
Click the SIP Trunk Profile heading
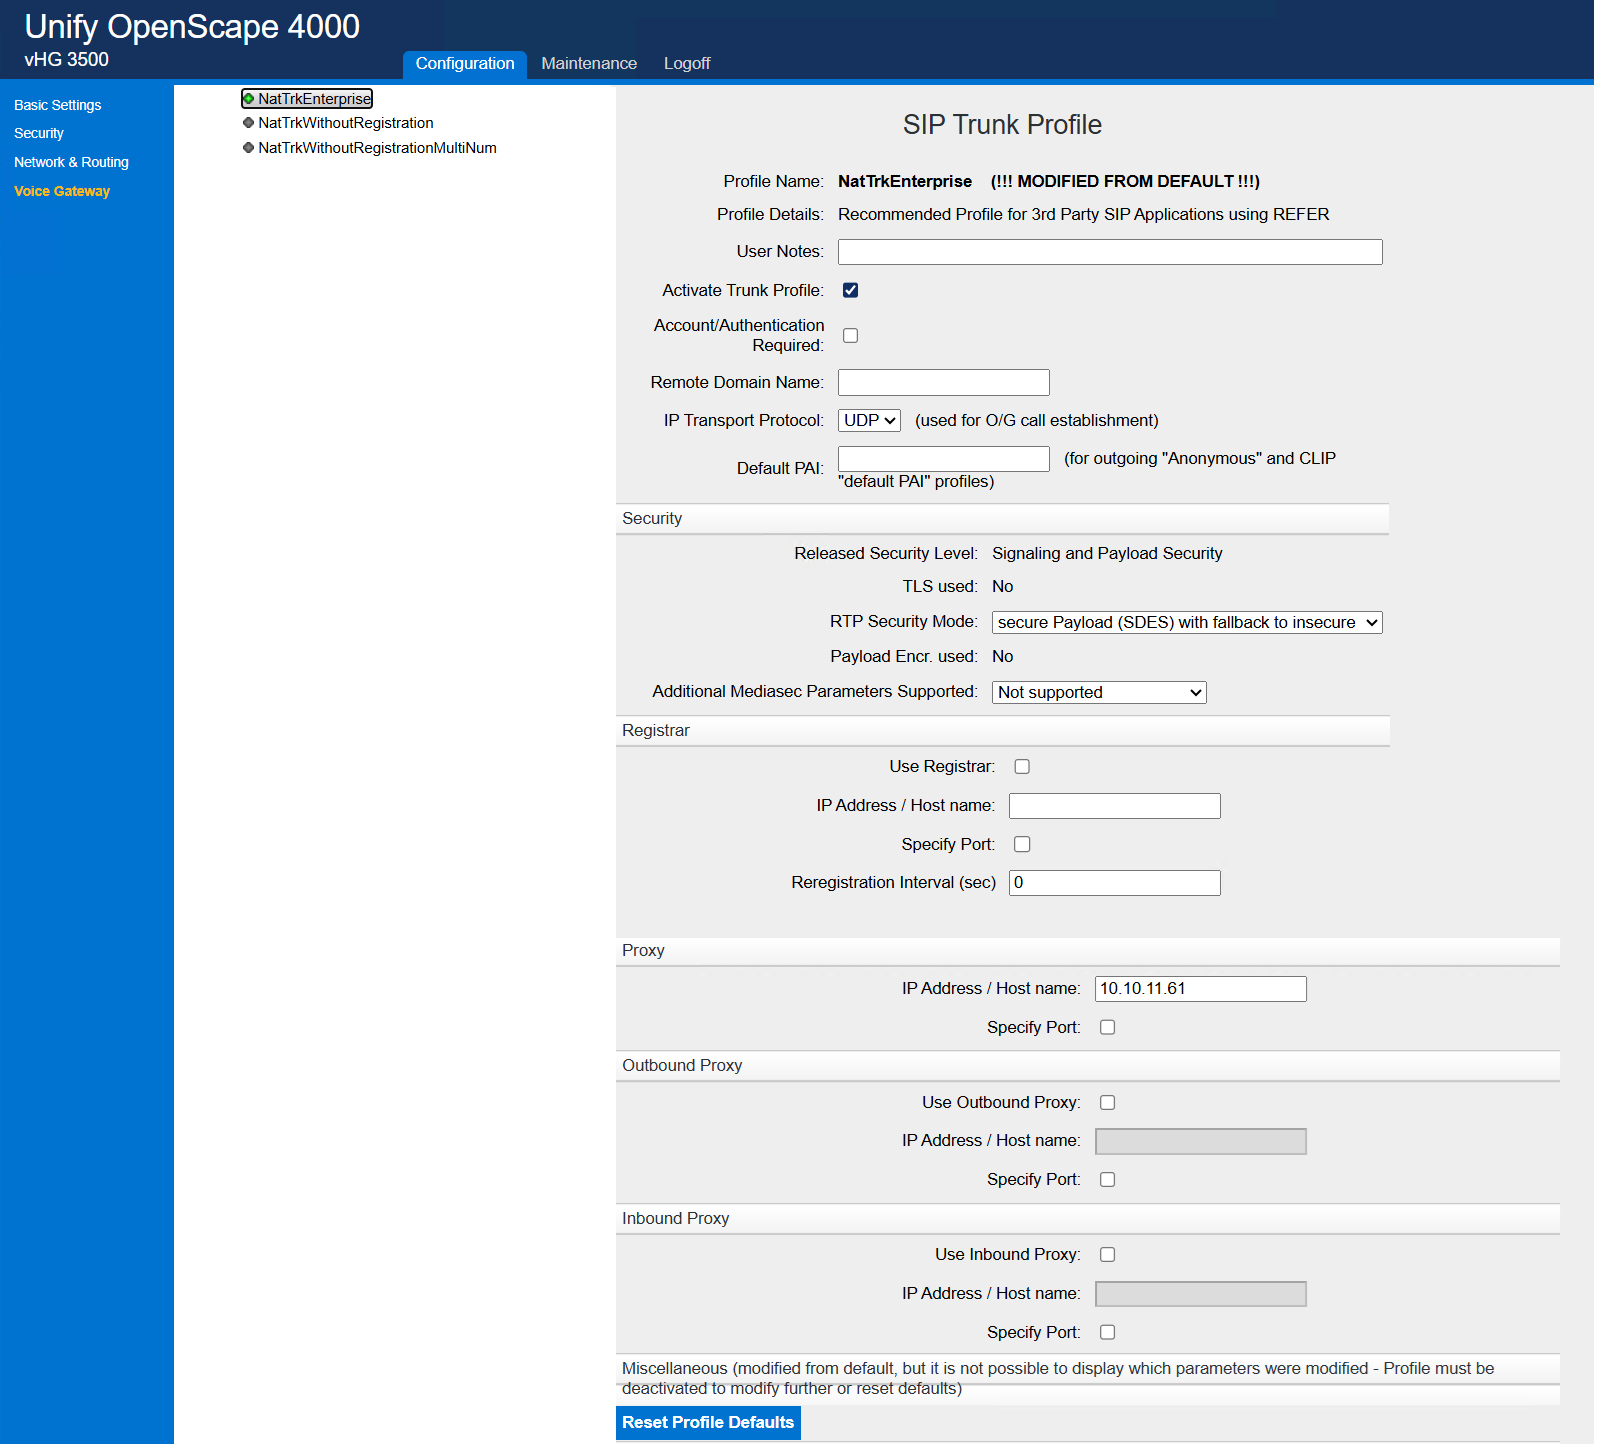pos(1002,125)
